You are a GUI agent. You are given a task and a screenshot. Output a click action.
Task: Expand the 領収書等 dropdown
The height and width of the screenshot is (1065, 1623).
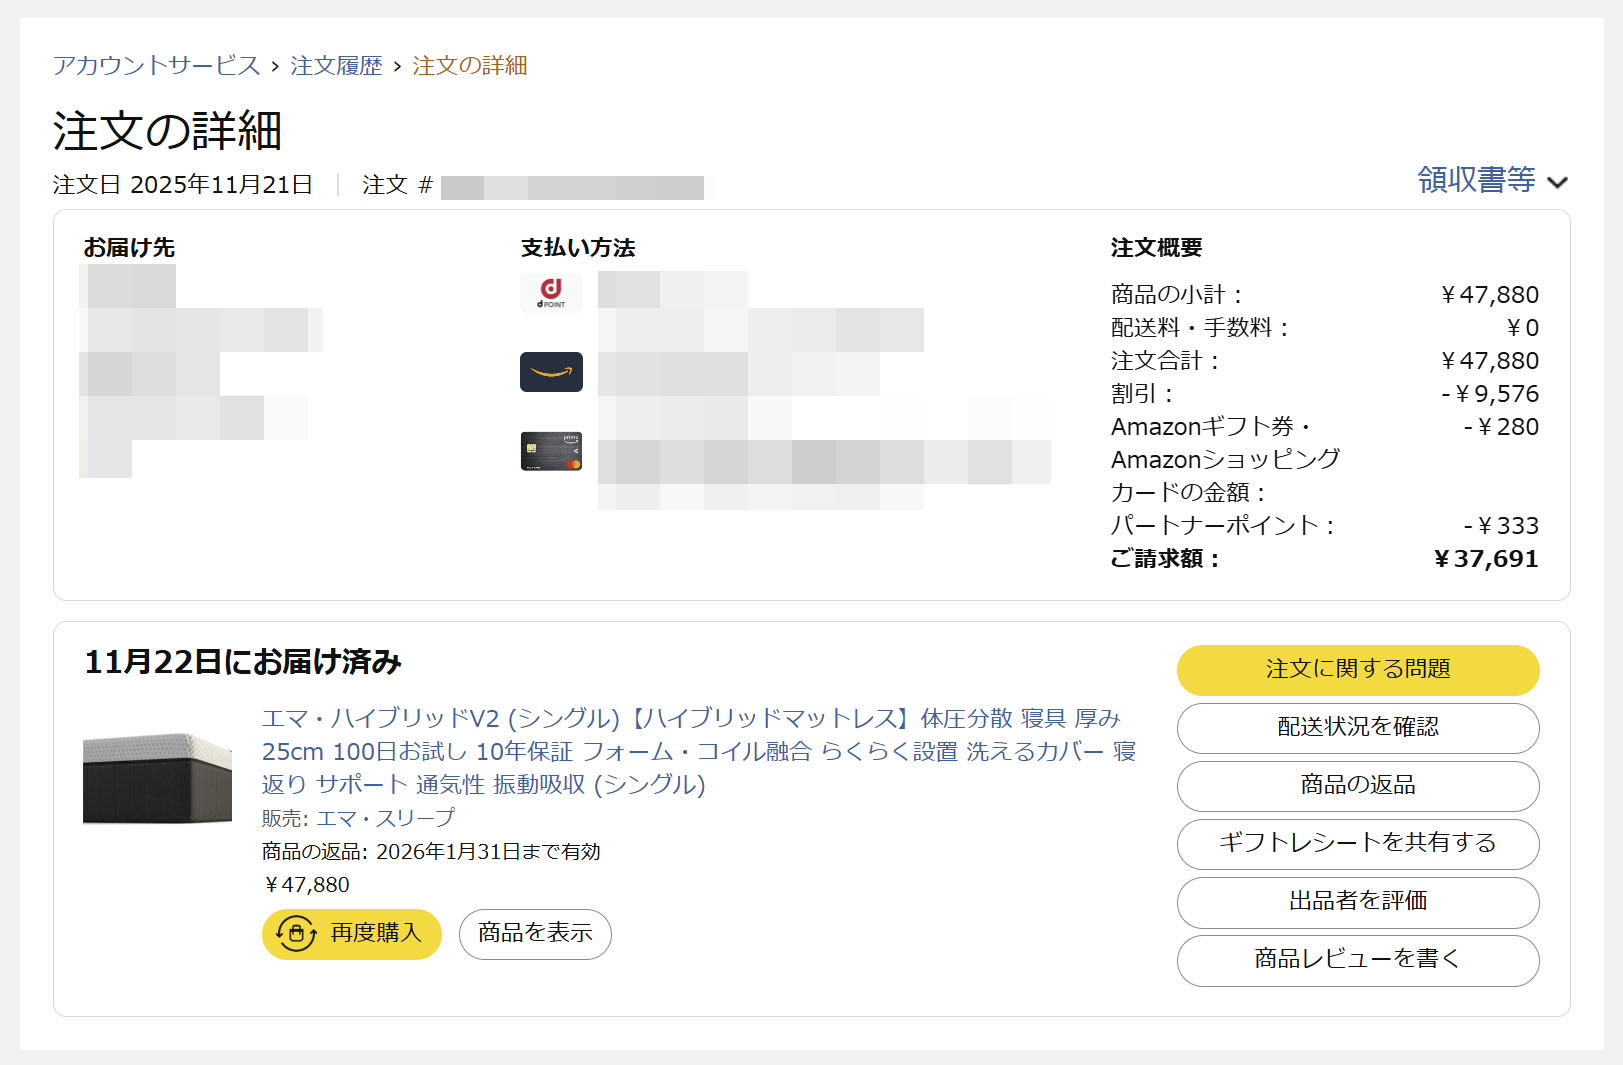click(x=1476, y=180)
